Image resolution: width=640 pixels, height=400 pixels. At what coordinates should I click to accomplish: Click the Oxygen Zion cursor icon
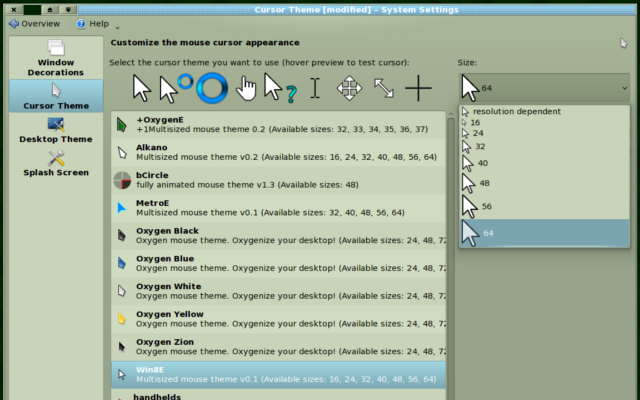[x=122, y=347]
